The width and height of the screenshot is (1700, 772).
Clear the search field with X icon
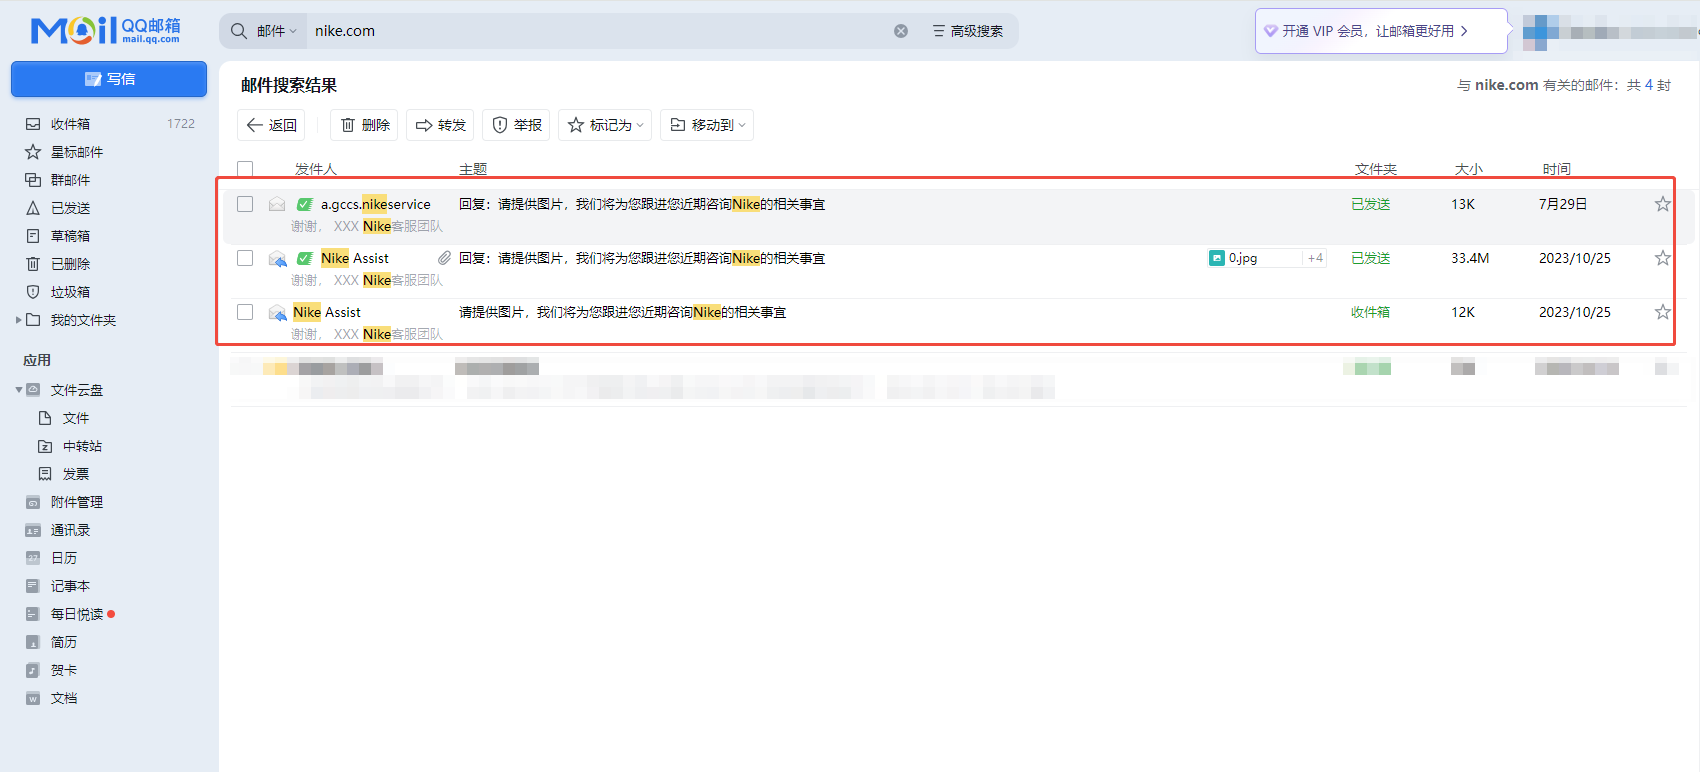point(901,31)
